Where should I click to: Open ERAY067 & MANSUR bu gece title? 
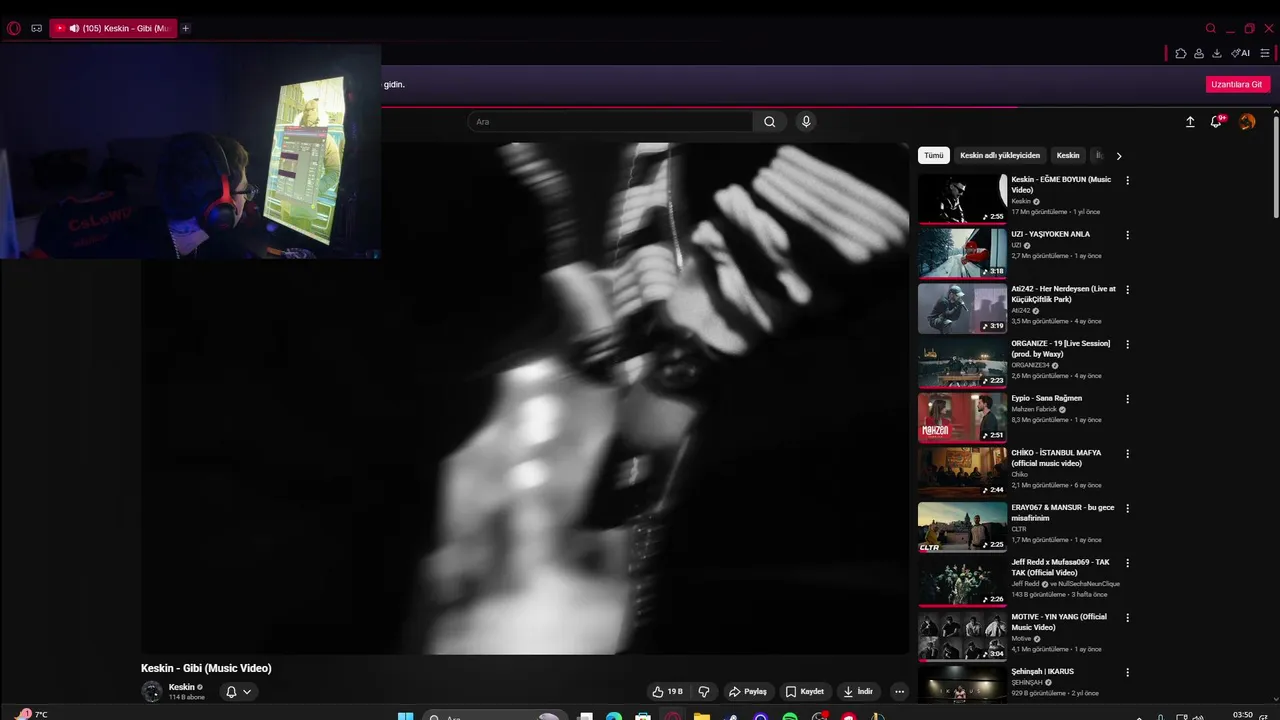click(x=1062, y=513)
